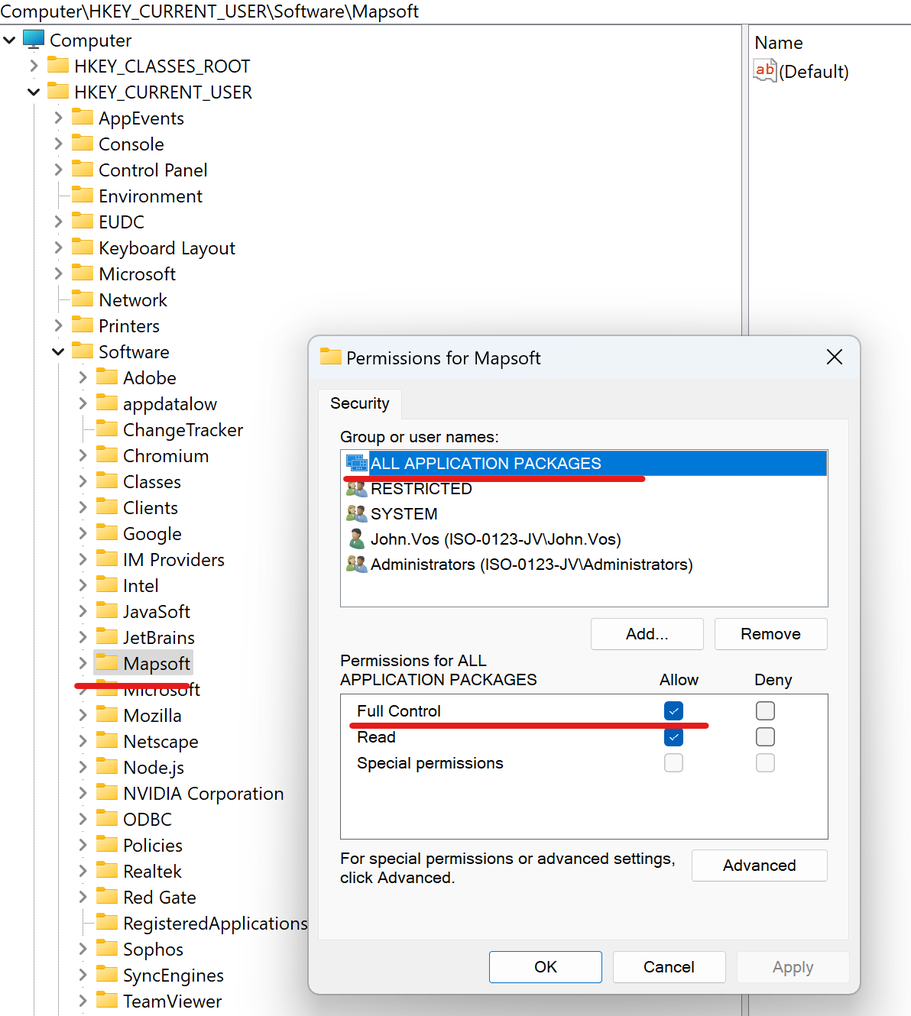Click the Add... button
Screen dimensions: 911x1016
pyautogui.click(x=647, y=634)
